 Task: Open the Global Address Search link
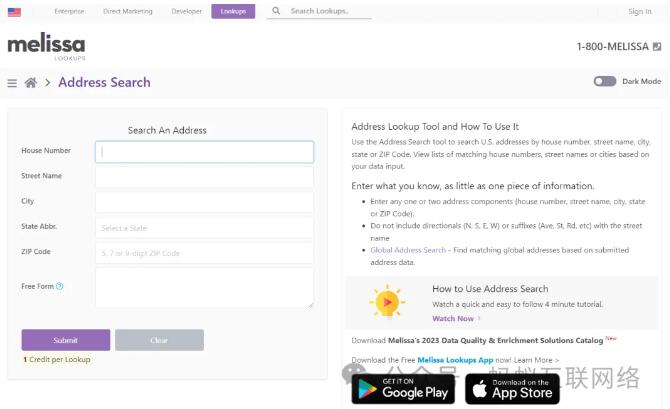click(x=408, y=250)
